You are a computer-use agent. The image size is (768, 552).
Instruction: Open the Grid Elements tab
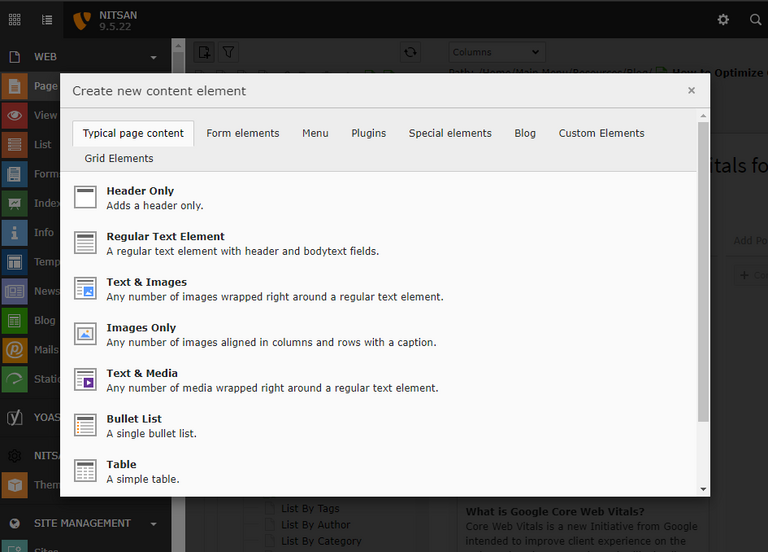[119, 158]
